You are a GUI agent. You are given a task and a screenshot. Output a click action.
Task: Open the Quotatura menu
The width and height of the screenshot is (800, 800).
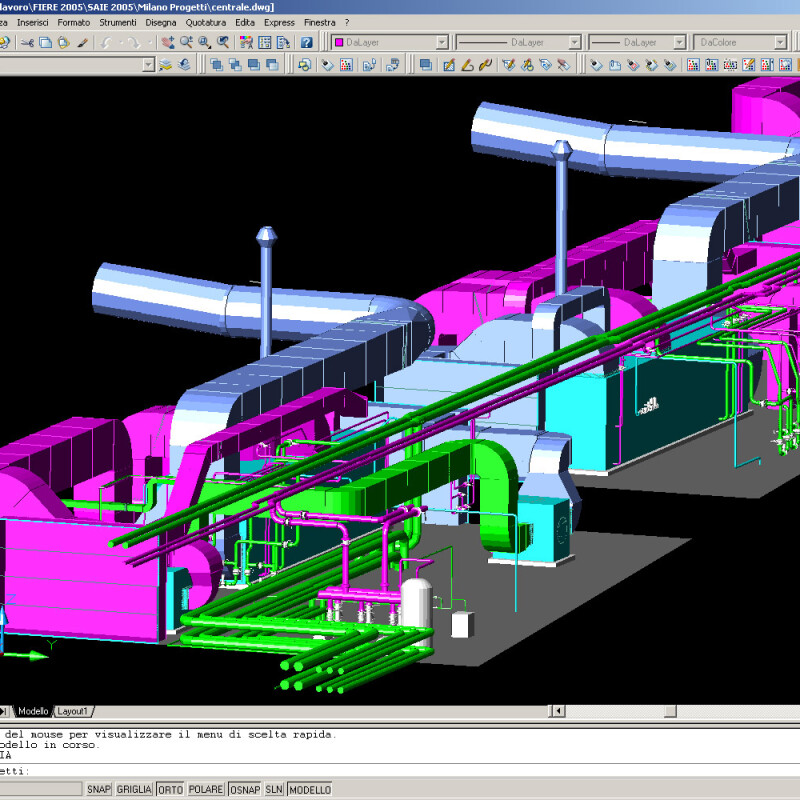pos(206,22)
